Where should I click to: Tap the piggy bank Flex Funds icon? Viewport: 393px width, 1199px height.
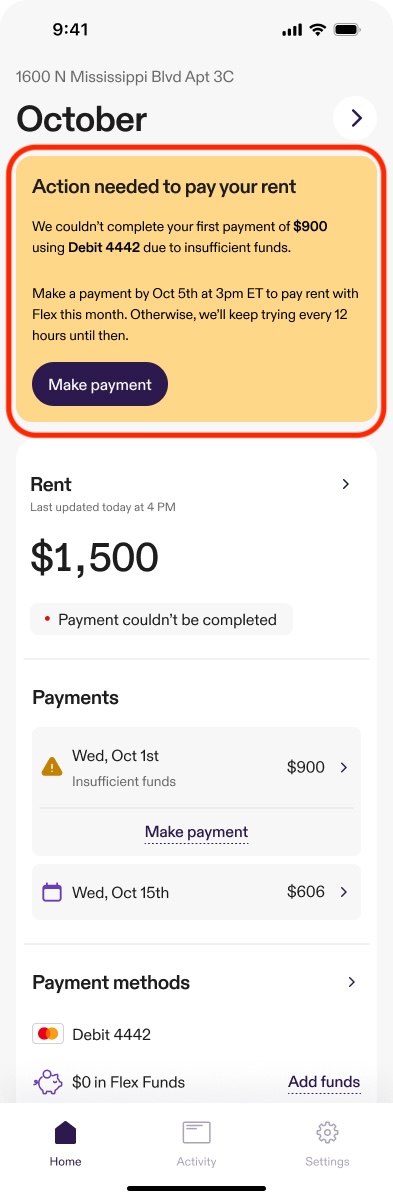(x=47, y=1082)
